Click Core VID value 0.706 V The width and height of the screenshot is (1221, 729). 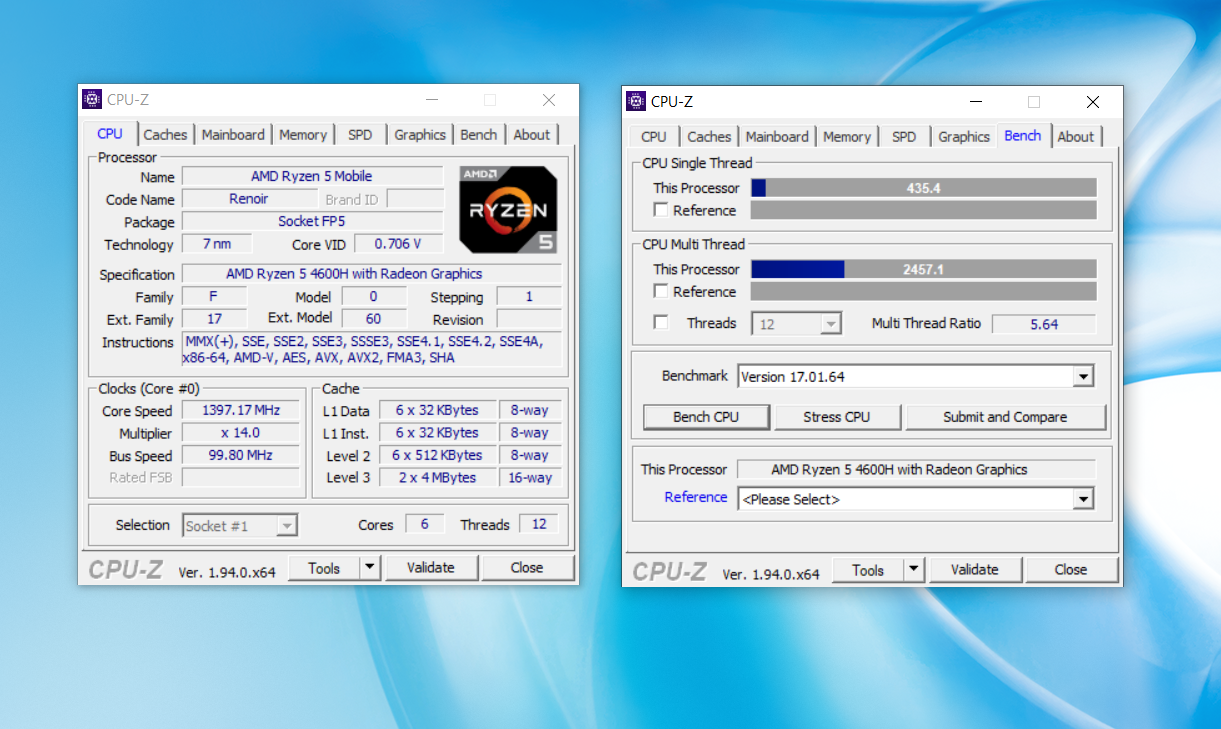[x=398, y=244]
